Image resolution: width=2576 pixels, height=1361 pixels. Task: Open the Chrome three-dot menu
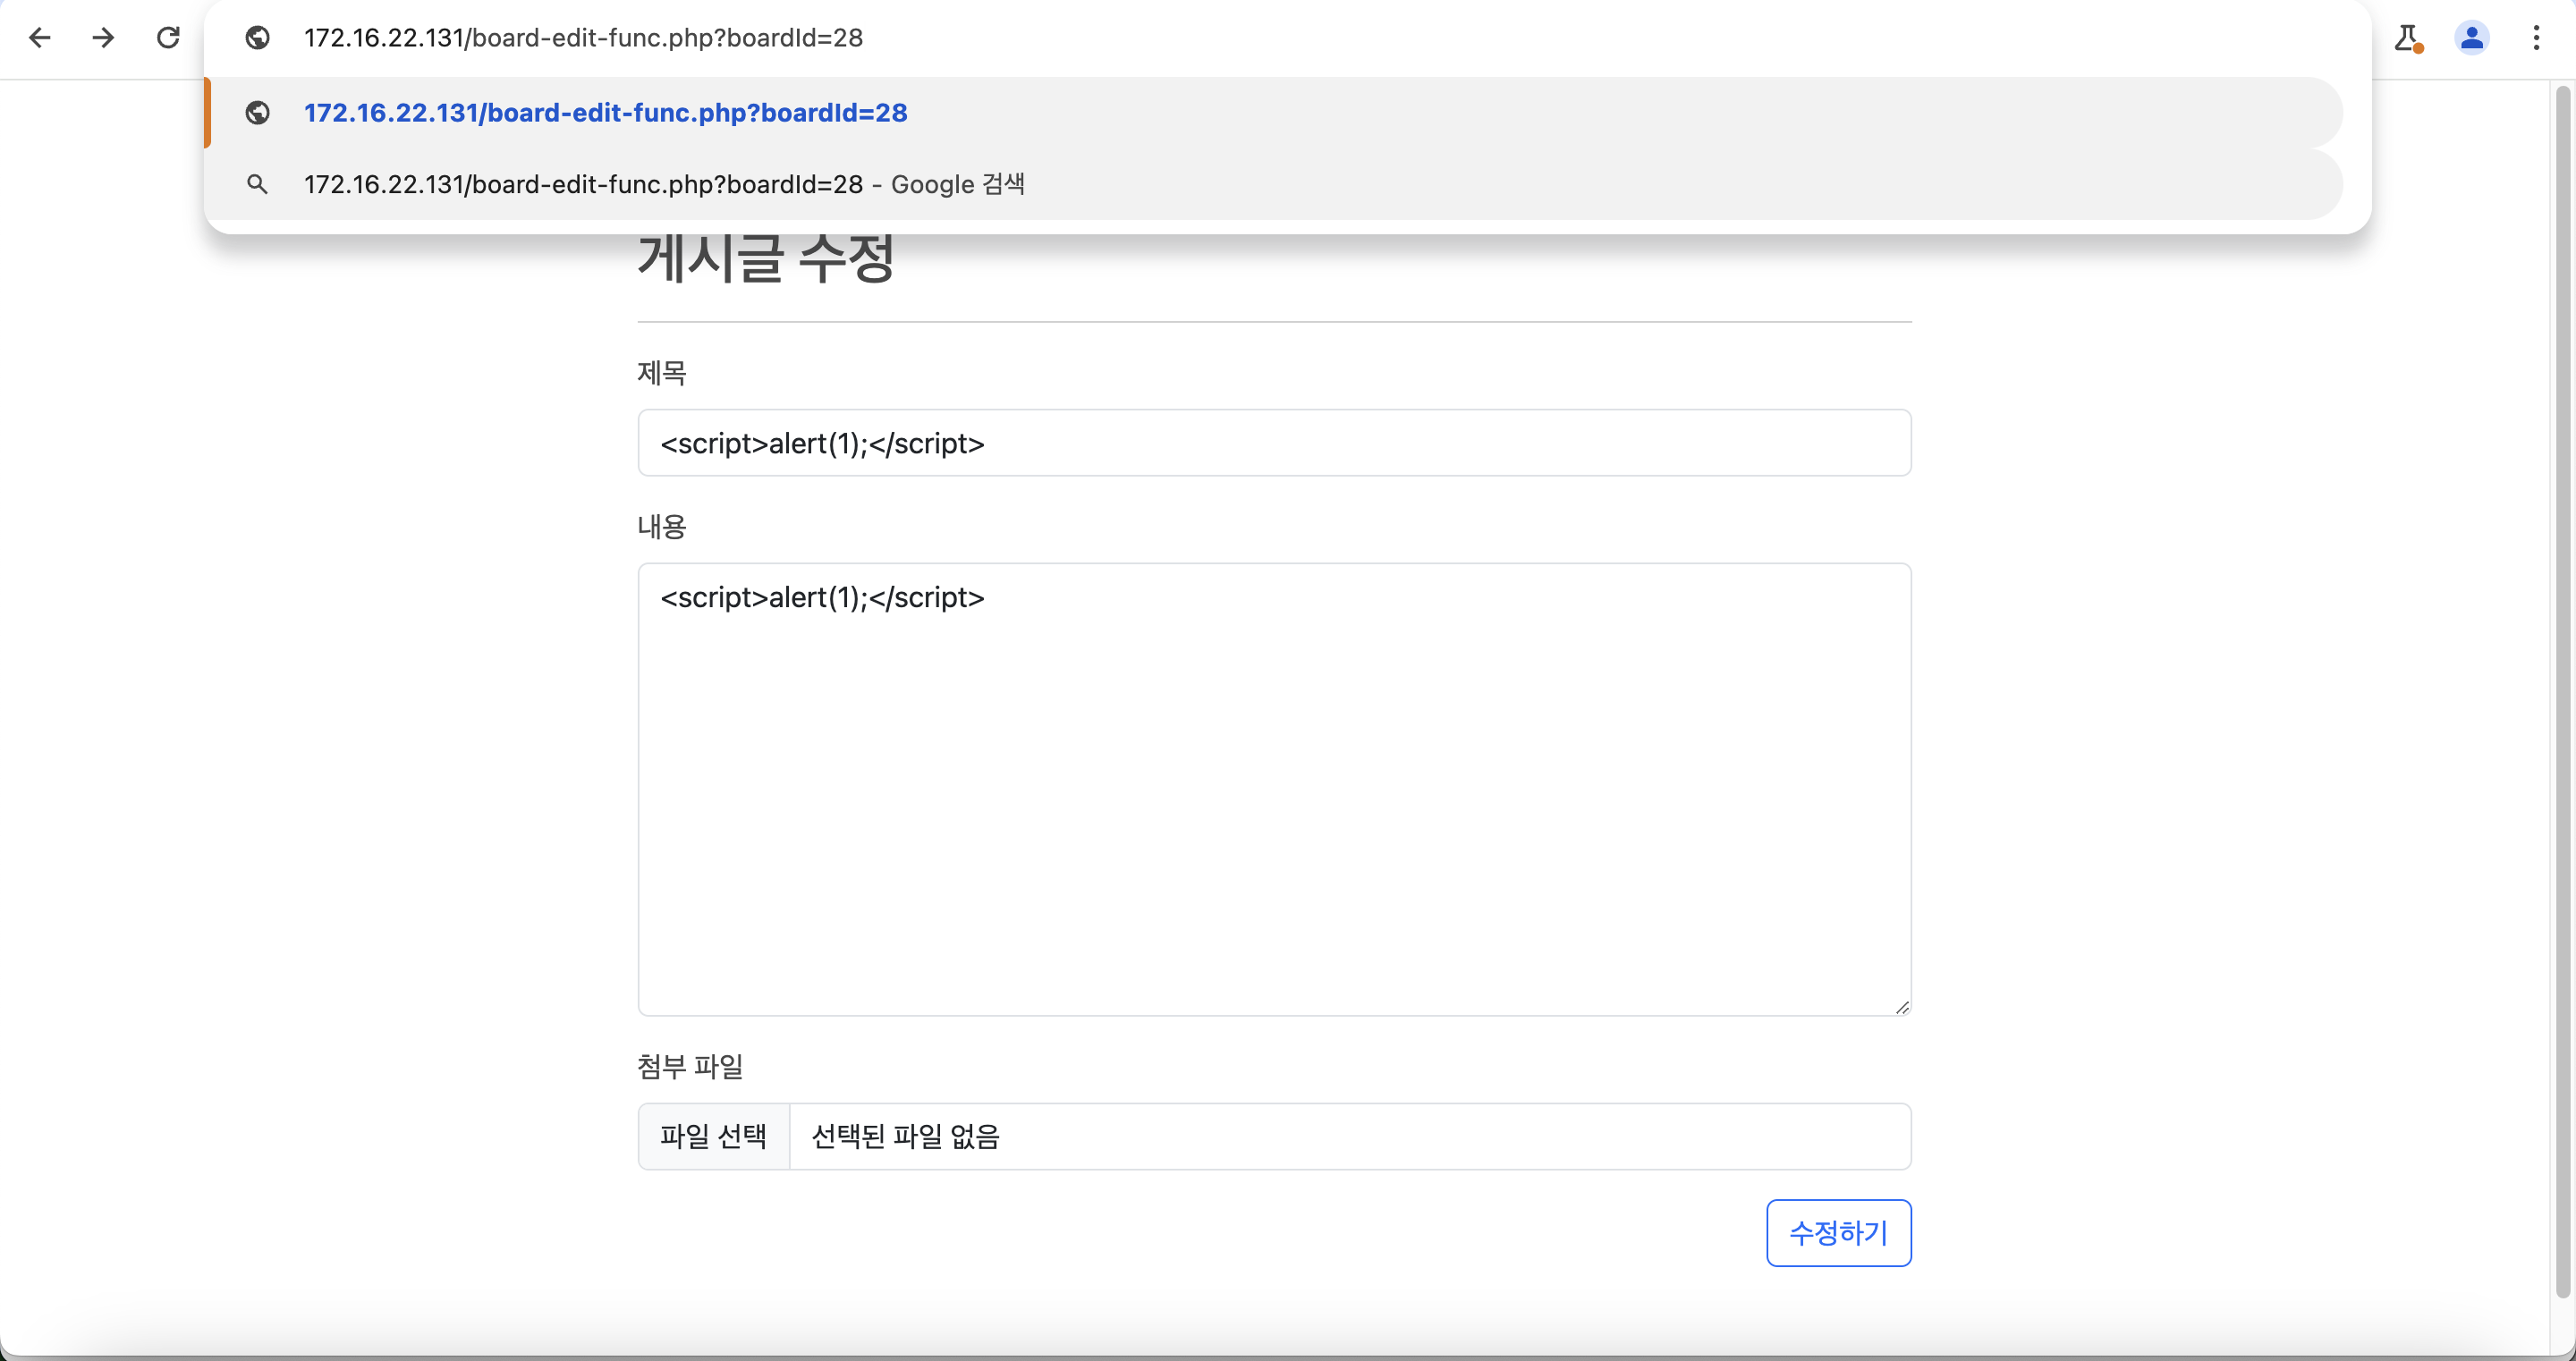click(2536, 38)
